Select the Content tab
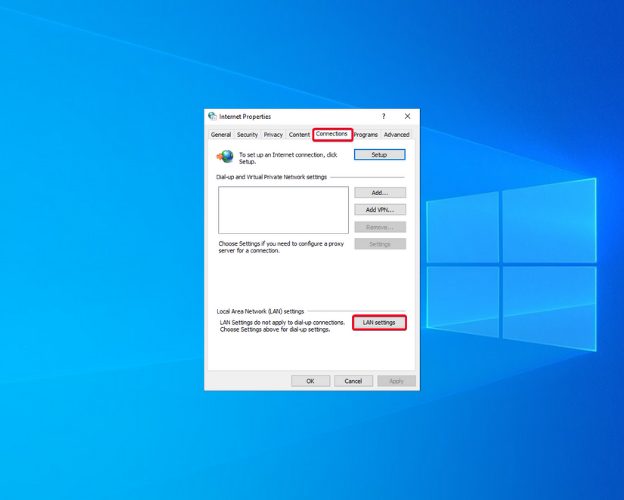 tap(299, 135)
